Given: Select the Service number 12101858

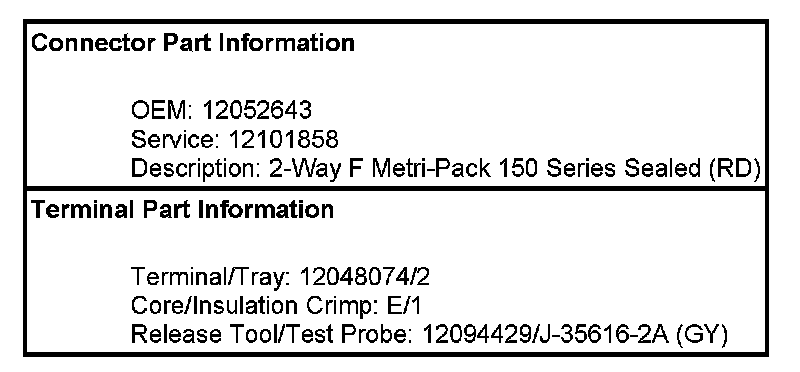Looking at the screenshot, I should (283, 139).
